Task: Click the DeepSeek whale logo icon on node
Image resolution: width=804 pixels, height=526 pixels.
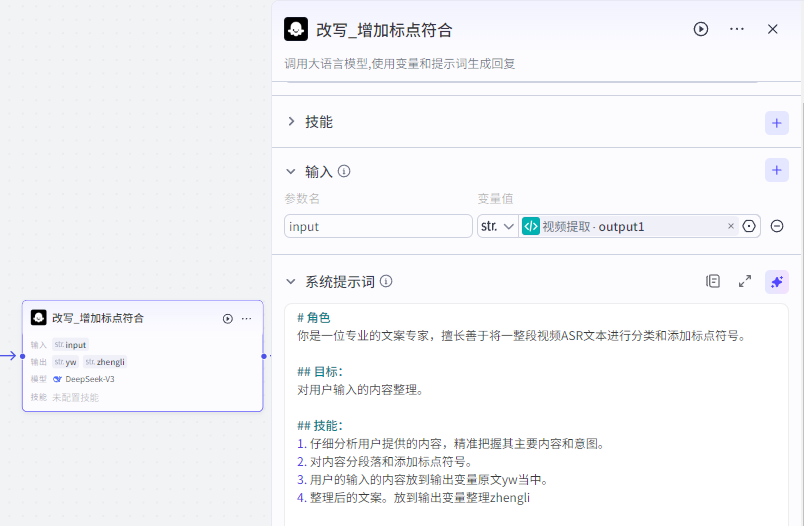Action: (x=57, y=379)
